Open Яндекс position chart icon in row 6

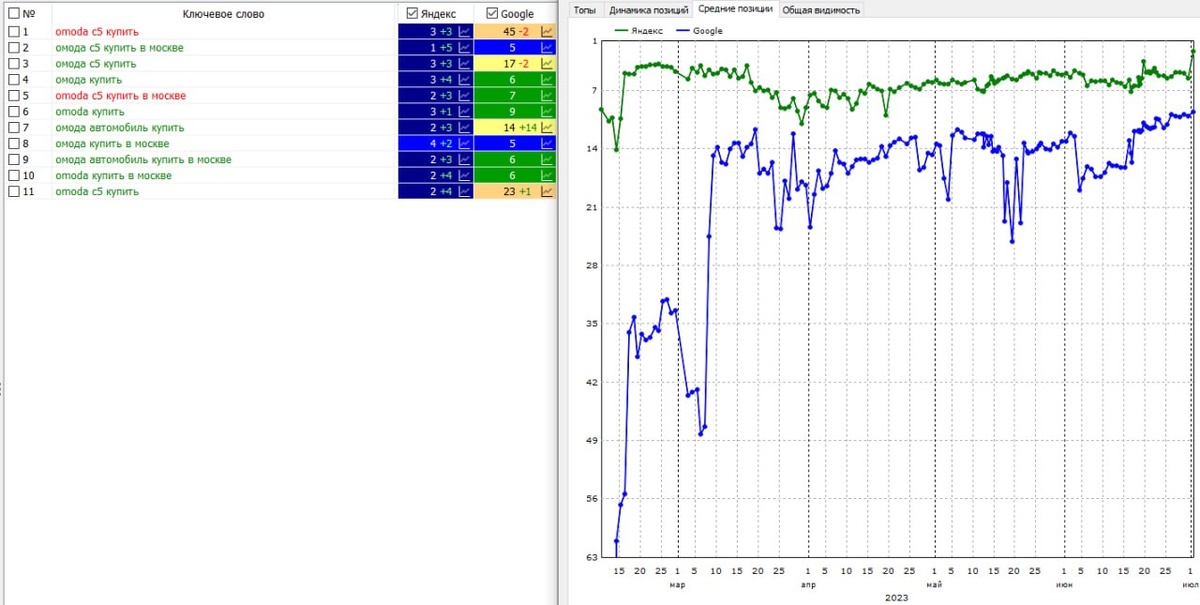click(x=464, y=112)
